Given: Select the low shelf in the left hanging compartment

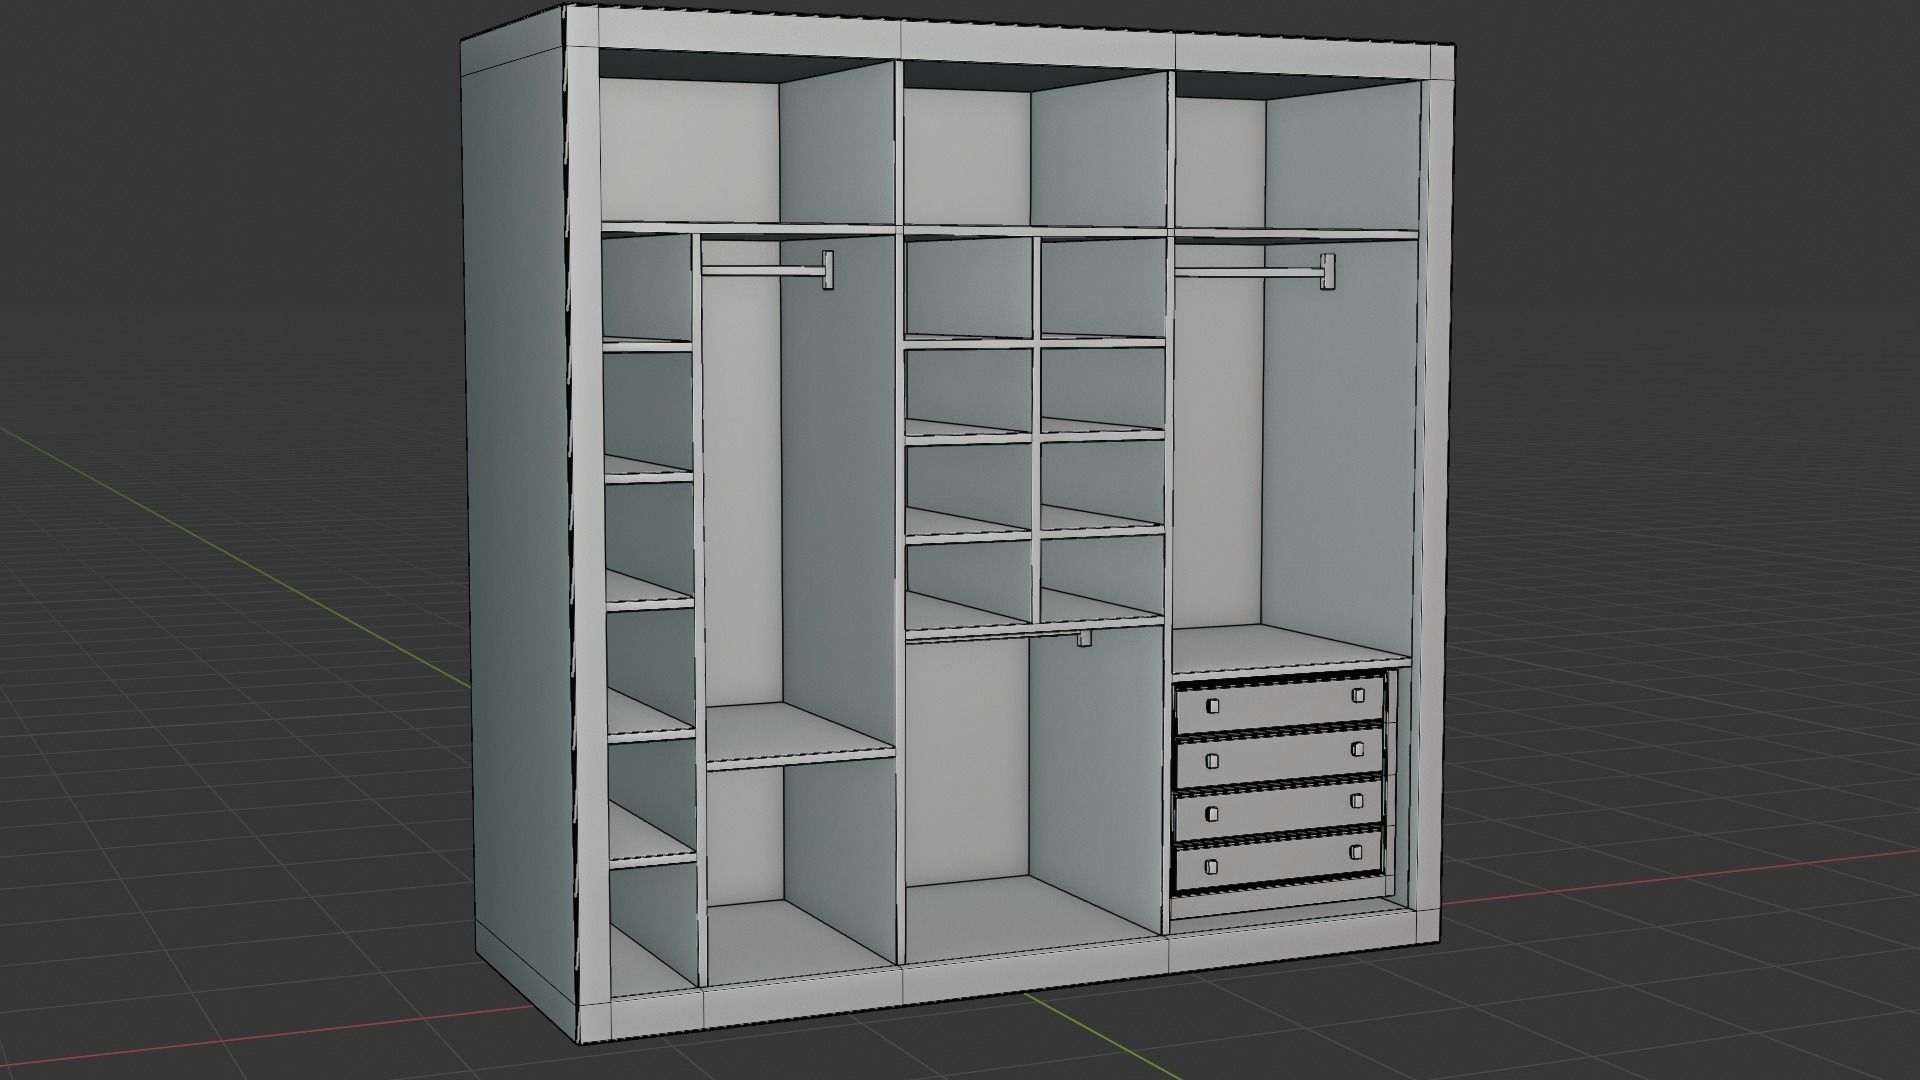Looking at the screenshot, I should pos(800,735).
